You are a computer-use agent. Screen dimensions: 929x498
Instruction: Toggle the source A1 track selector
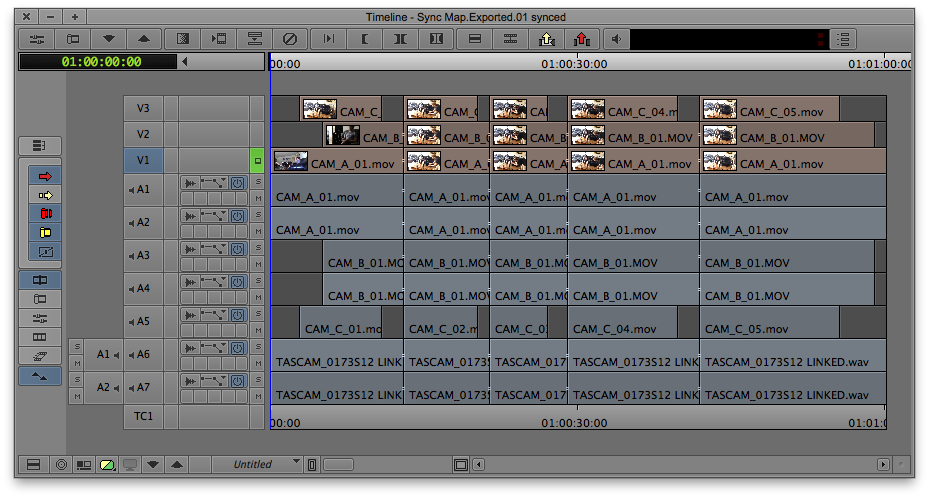103,354
